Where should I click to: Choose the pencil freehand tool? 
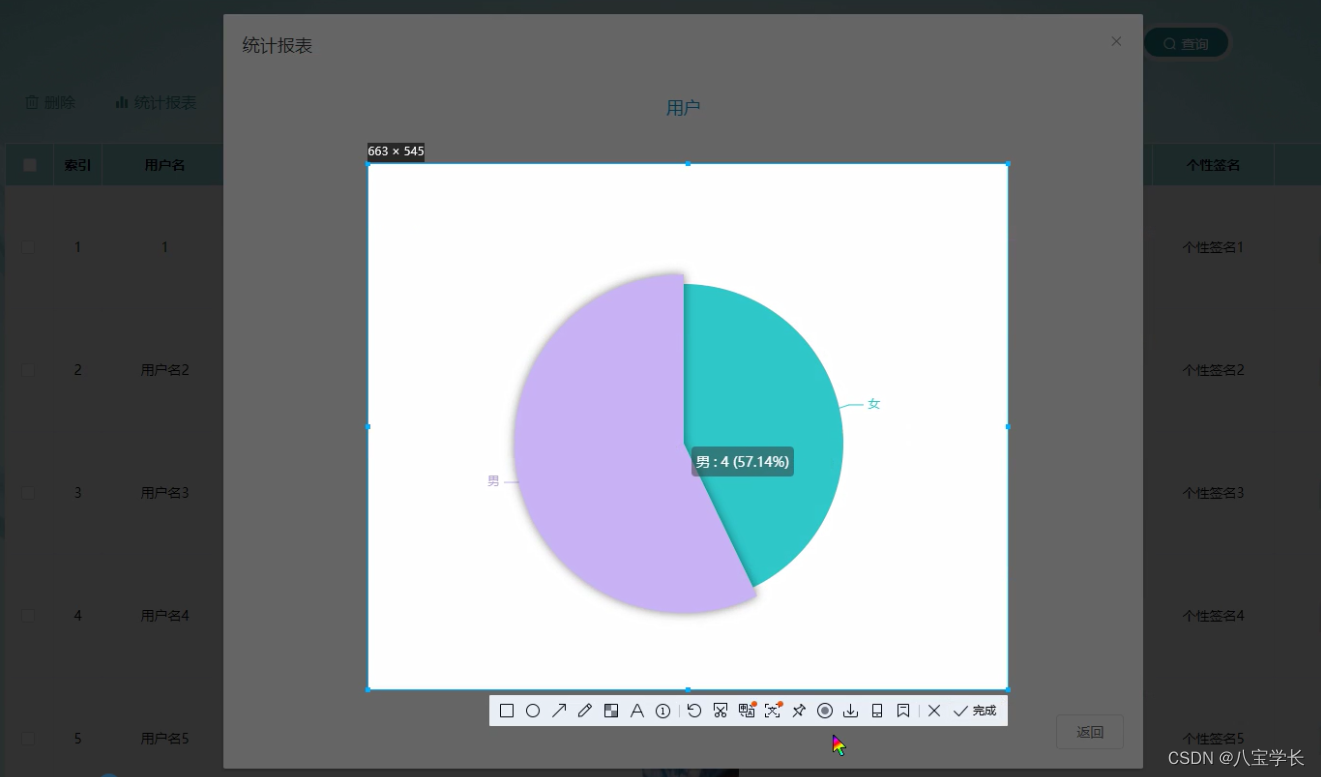[585, 710]
